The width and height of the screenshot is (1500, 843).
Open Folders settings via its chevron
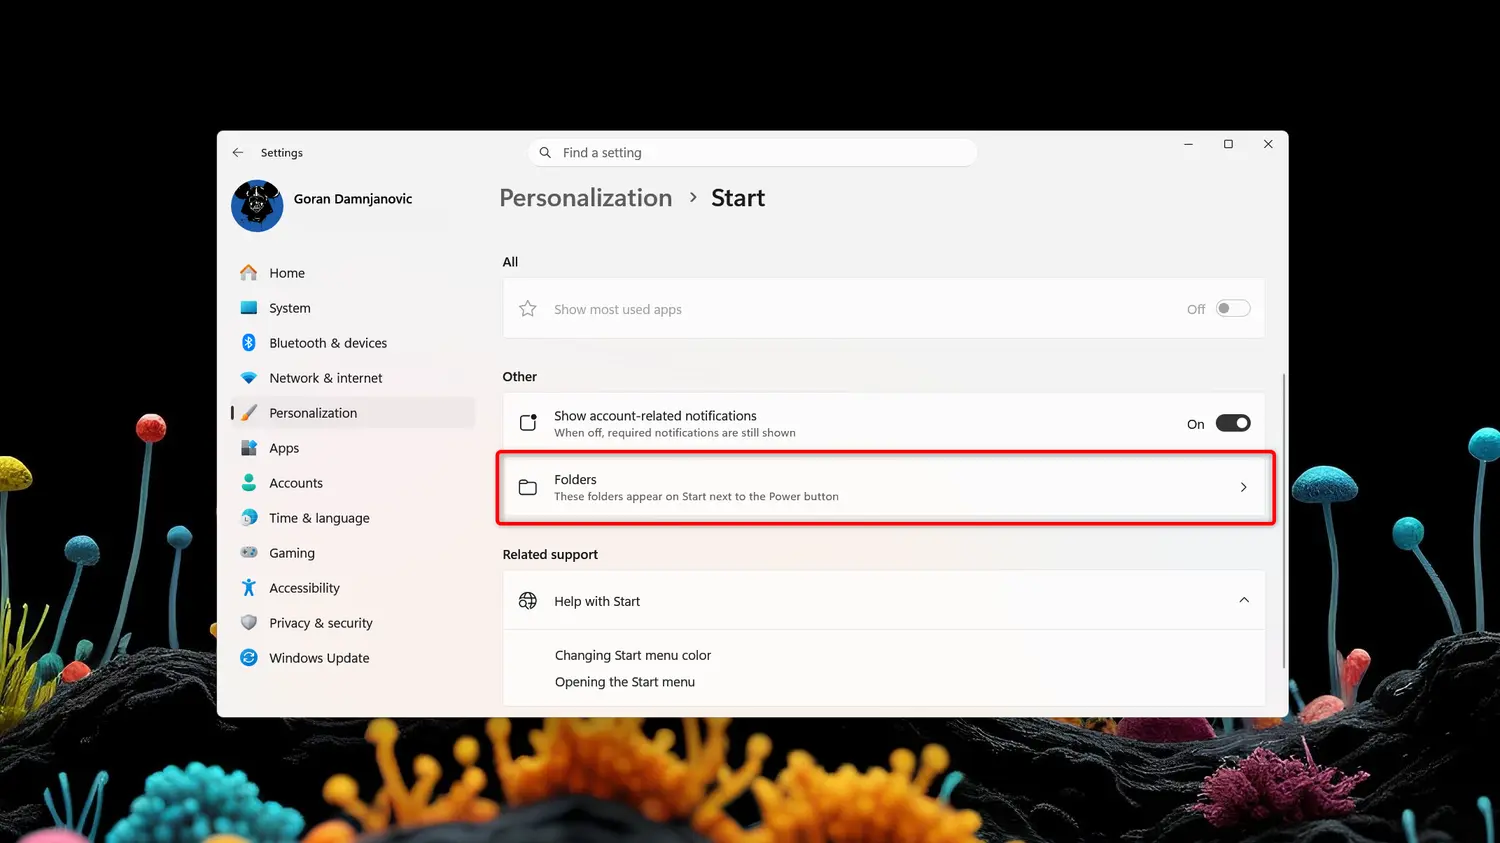(x=1244, y=488)
